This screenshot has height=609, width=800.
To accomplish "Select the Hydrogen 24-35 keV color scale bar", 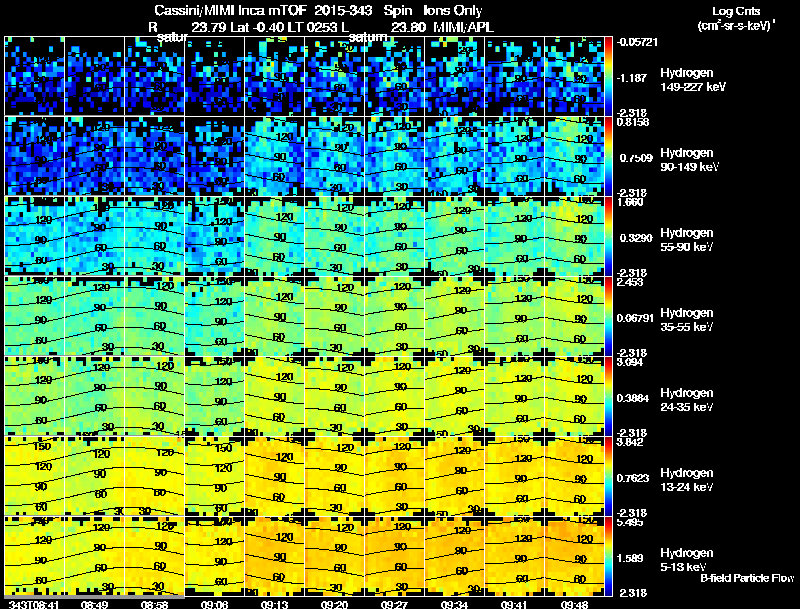I will click(609, 396).
